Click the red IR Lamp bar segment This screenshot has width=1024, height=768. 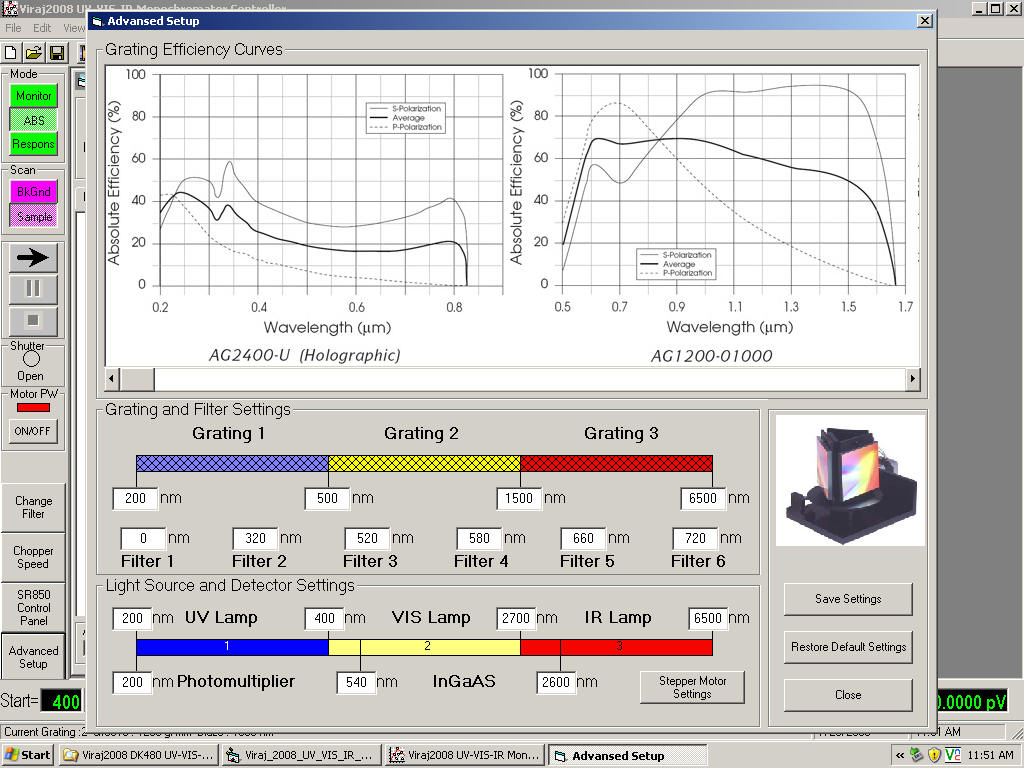(x=616, y=647)
